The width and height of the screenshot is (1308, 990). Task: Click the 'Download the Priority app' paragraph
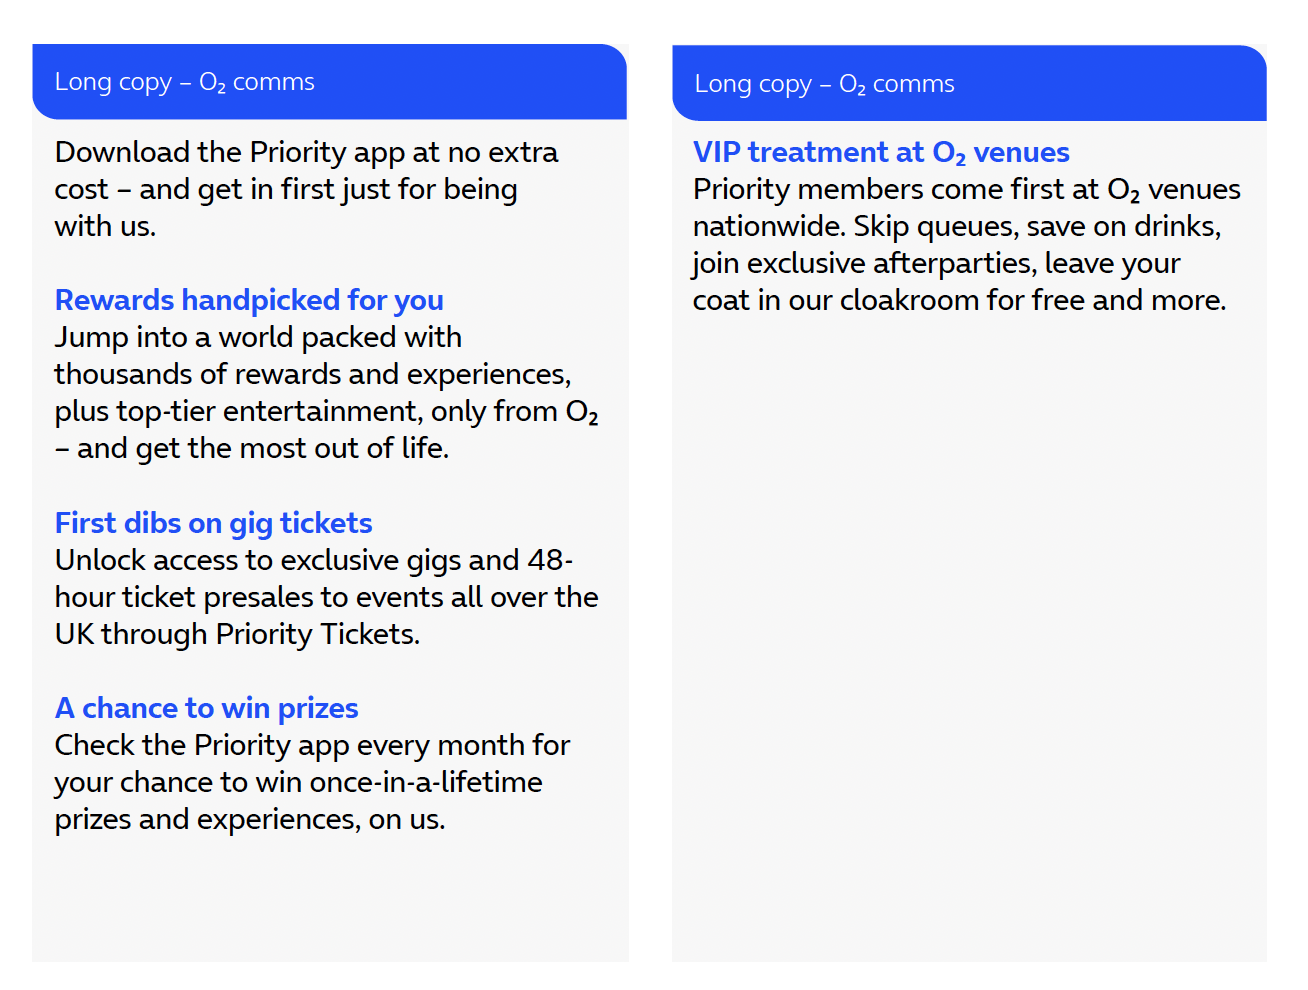[306, 189]
